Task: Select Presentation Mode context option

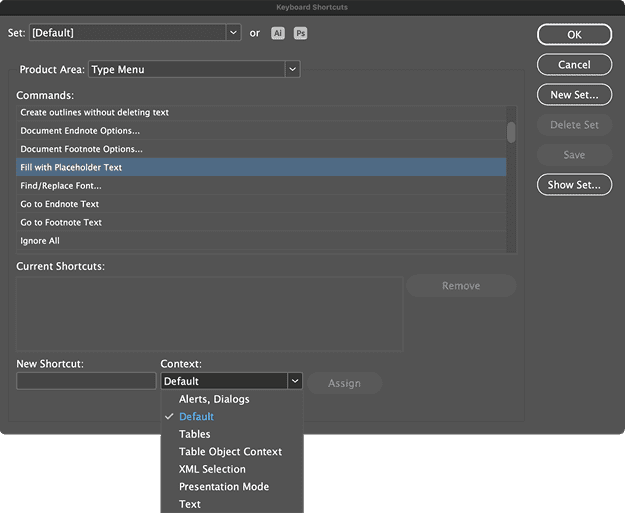Action: click(224, 487)
